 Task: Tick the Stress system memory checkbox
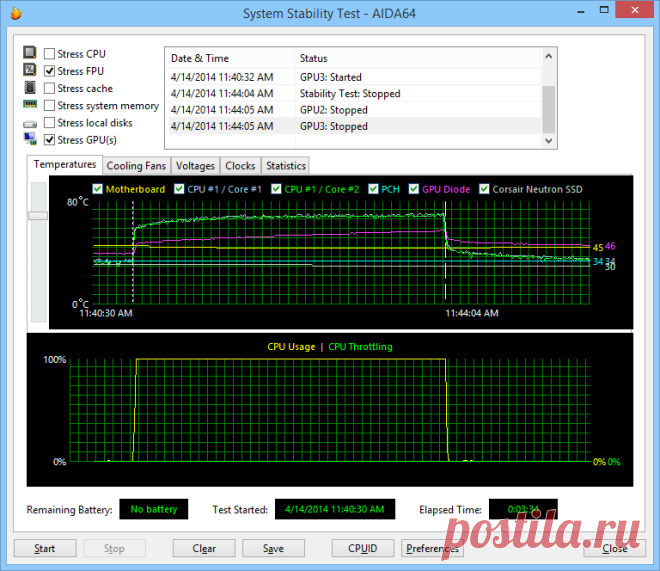tap(49, 106)
